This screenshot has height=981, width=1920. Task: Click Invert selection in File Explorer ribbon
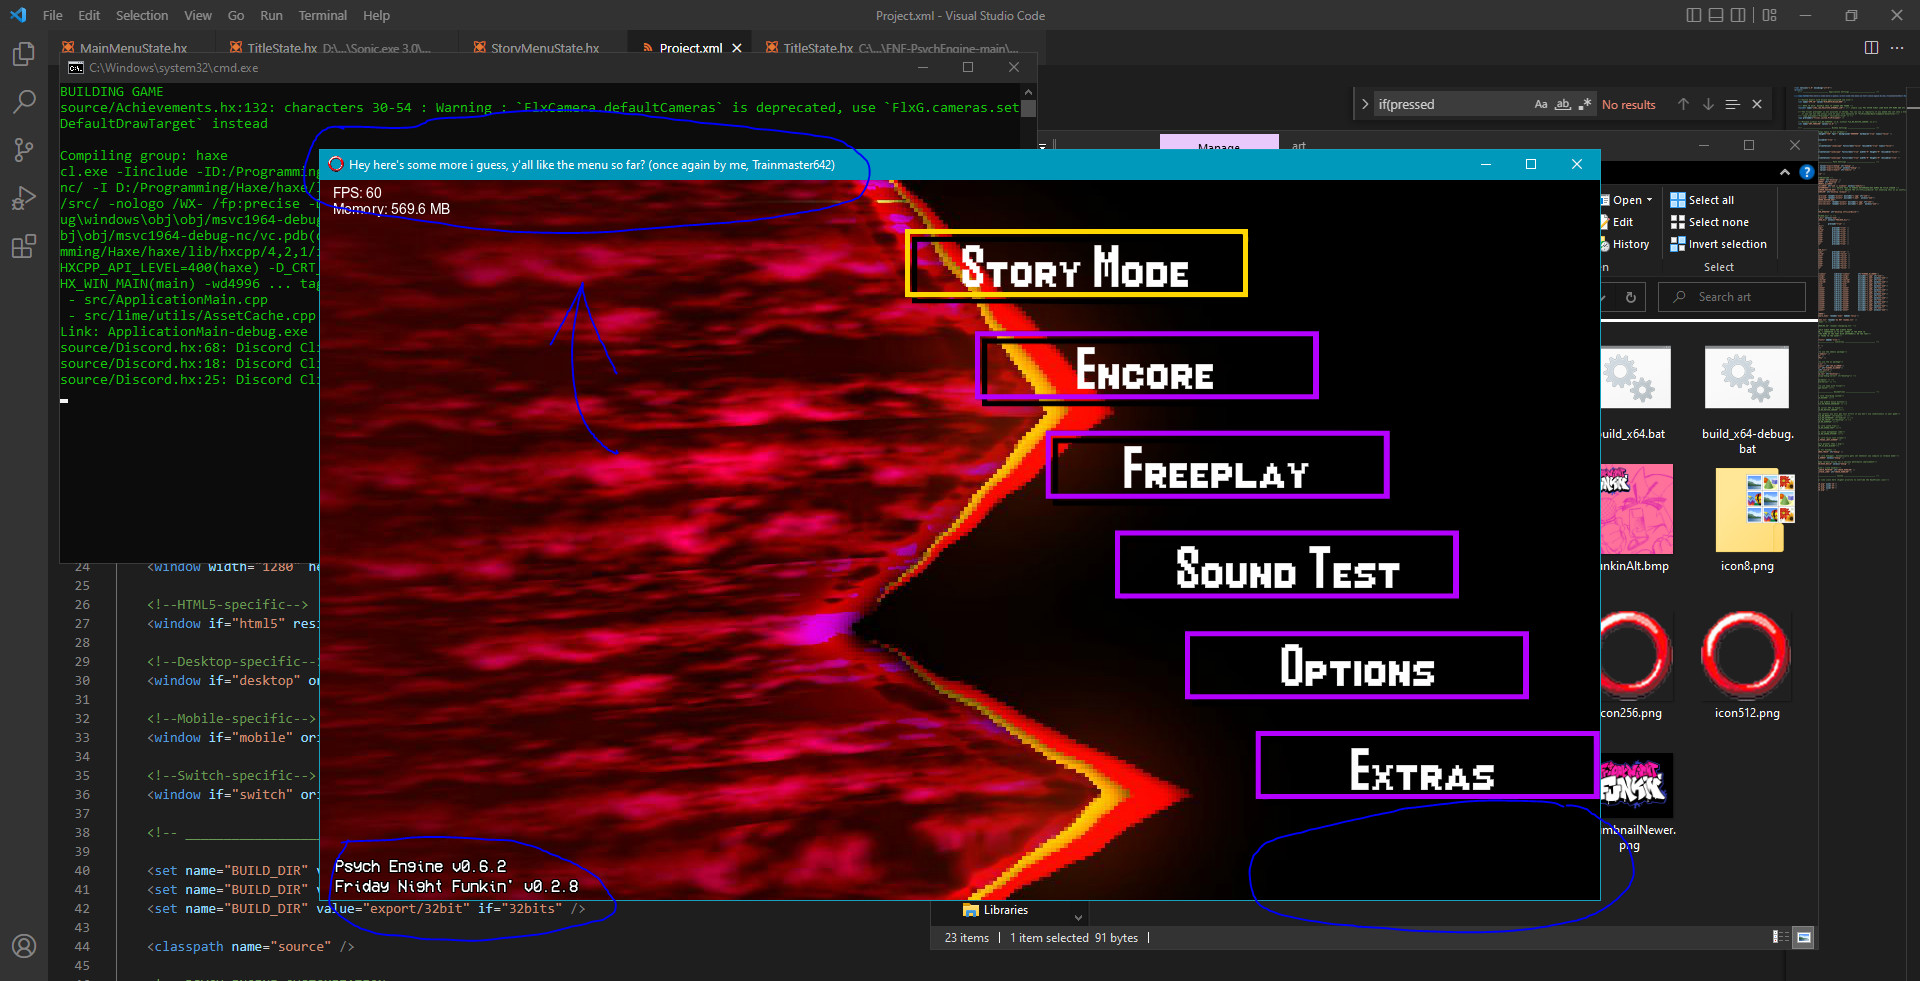tap(1718, 244)
